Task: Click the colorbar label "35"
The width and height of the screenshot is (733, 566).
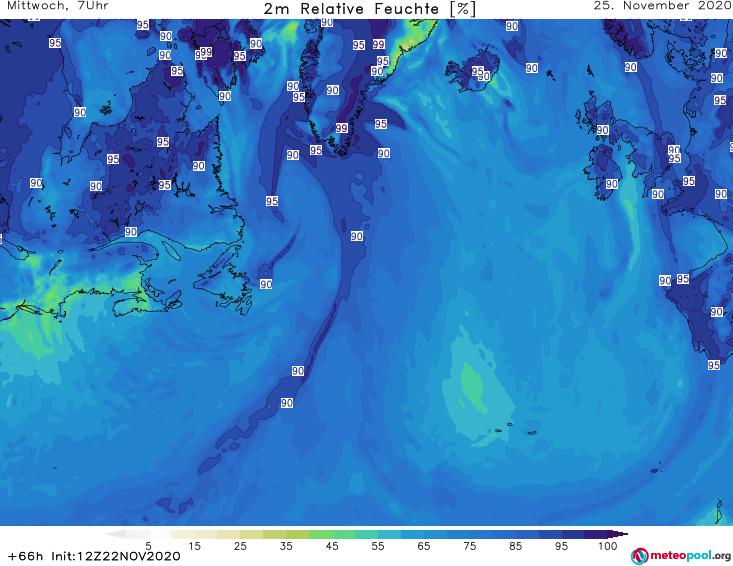Action: [286, 546]
